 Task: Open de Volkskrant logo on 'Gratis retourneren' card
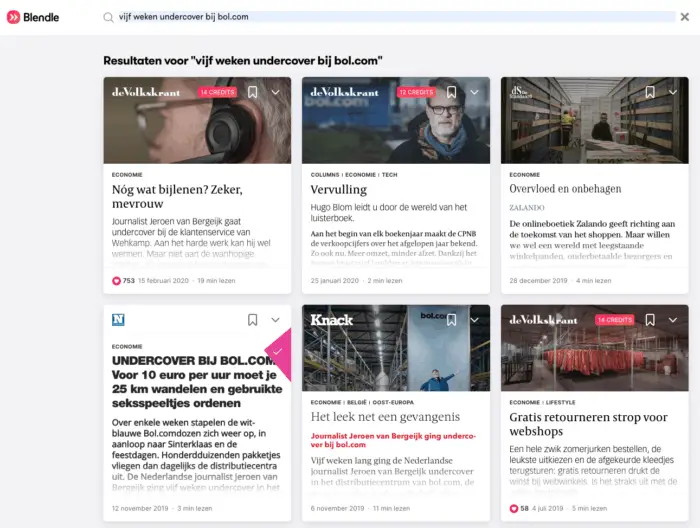(x=543, y=320)
